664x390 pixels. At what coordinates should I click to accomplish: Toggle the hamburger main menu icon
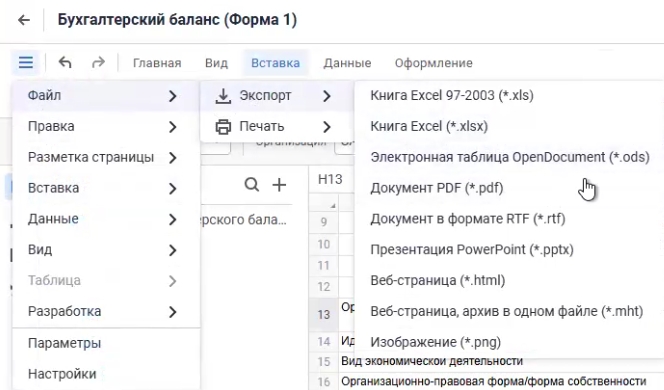tap(26, 63)
